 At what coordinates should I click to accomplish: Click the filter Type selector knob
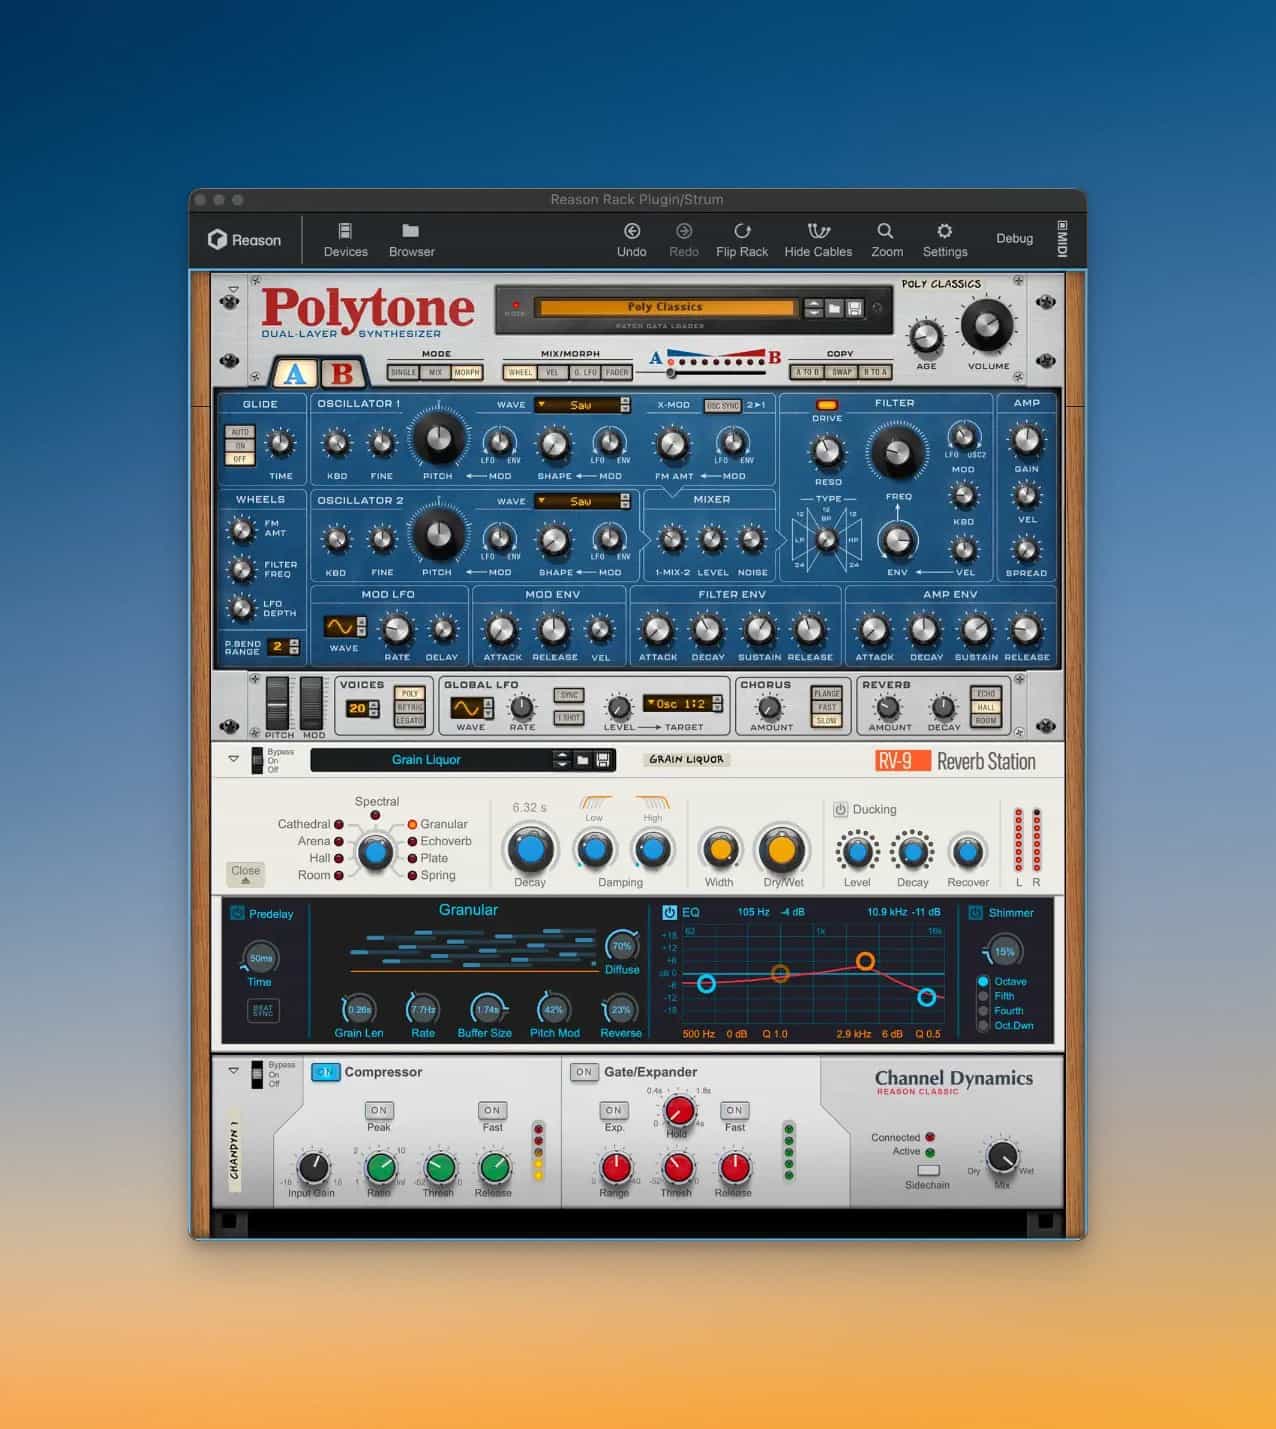click(x=826, y=540)
